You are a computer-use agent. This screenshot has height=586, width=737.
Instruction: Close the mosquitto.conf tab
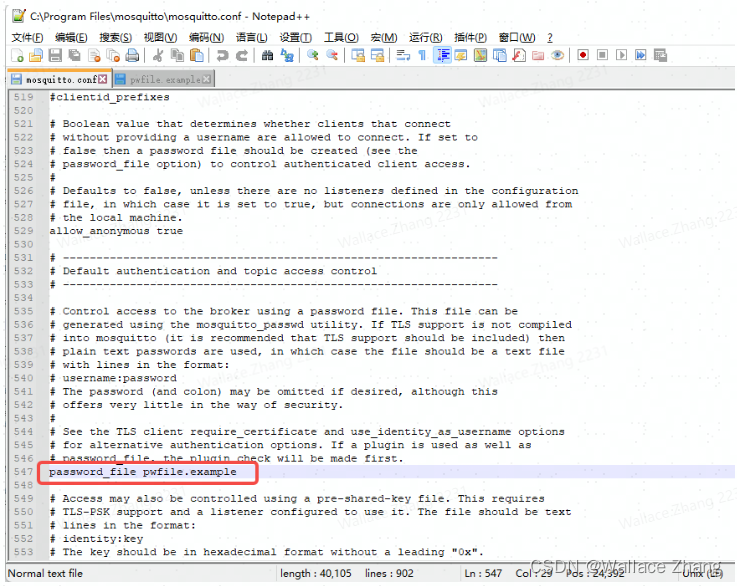click(x=102, y=79)
